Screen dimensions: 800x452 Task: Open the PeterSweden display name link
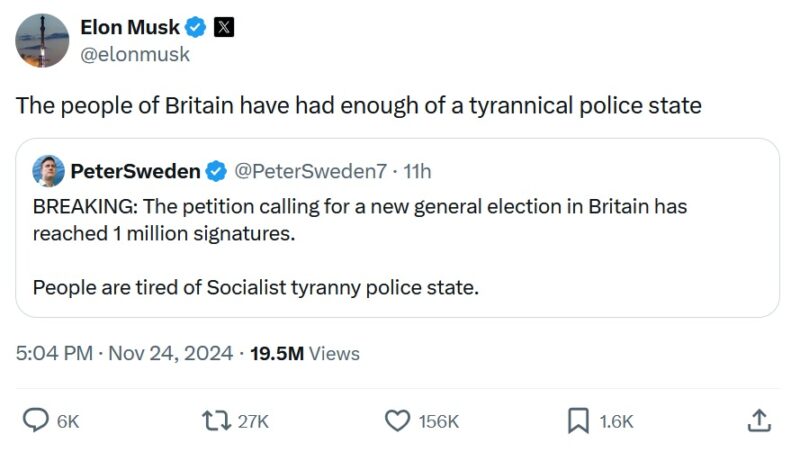click(x=135, y=172)
